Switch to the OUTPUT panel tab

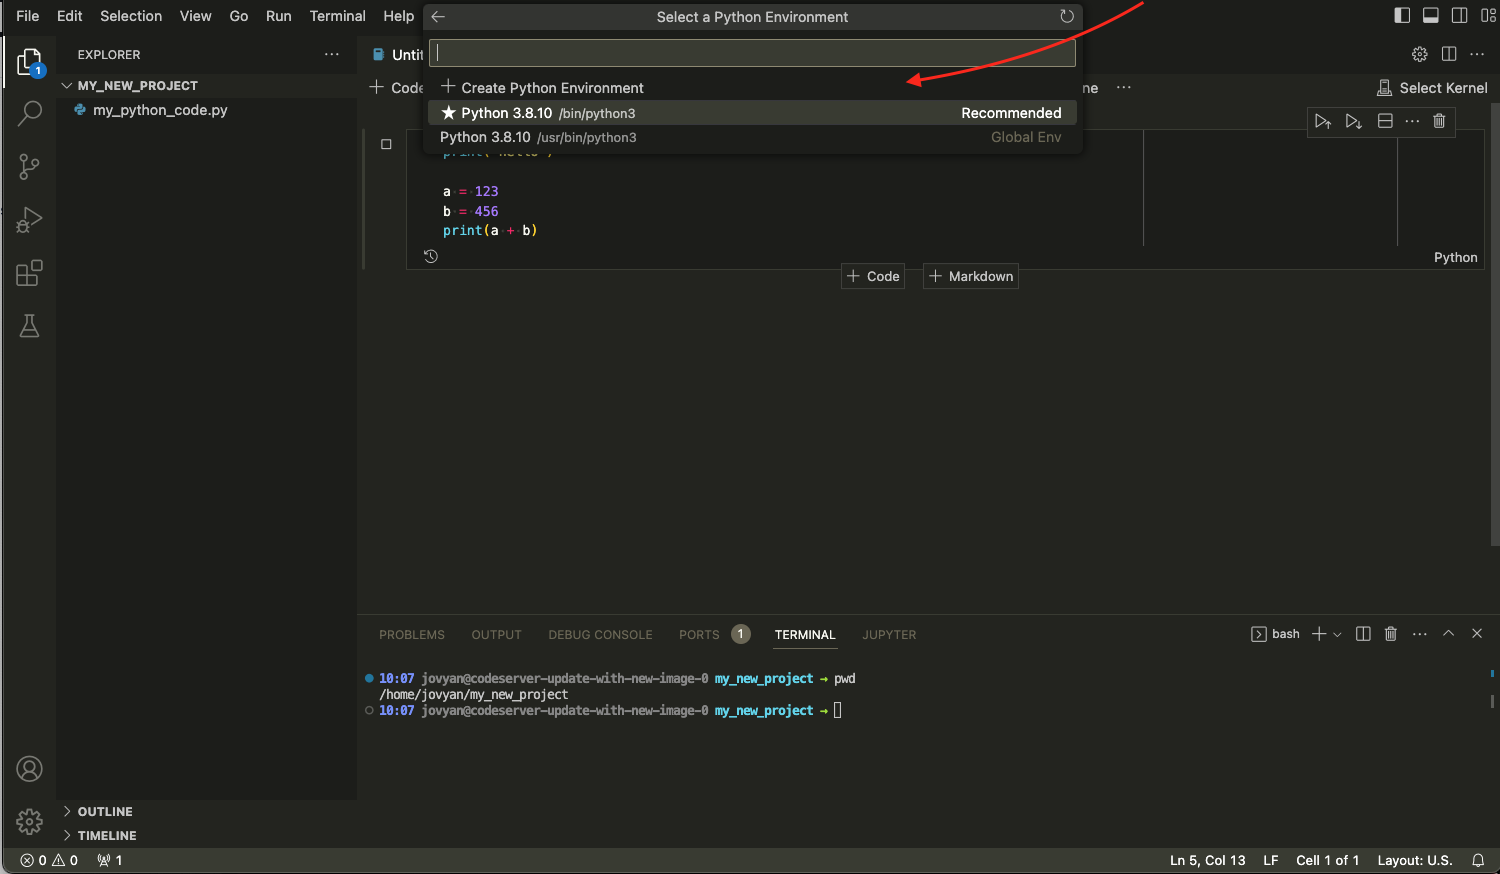point(497,635)
